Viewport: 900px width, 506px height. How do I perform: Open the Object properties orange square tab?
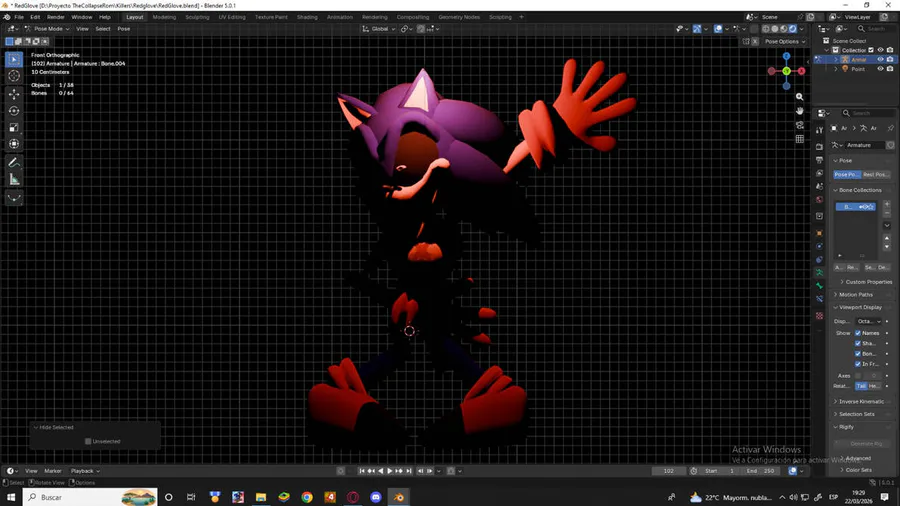820,233
